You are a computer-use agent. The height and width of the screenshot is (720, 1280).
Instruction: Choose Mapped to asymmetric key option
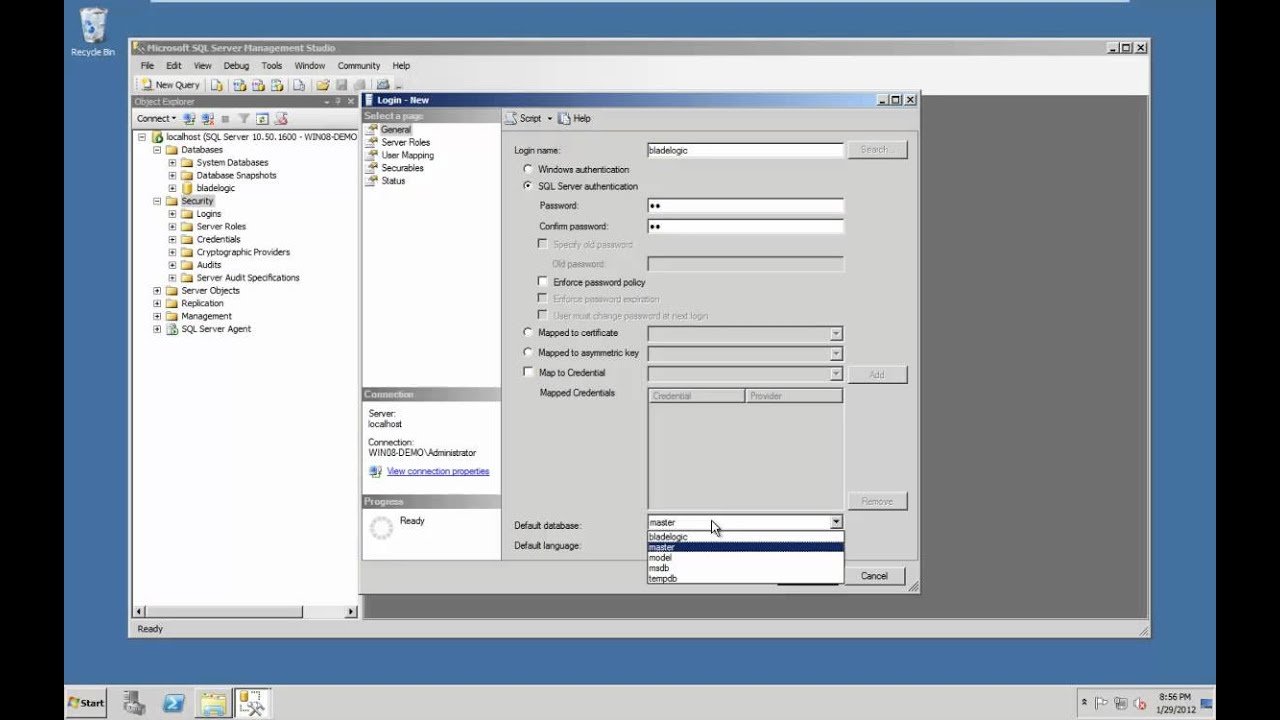point(528,353)
